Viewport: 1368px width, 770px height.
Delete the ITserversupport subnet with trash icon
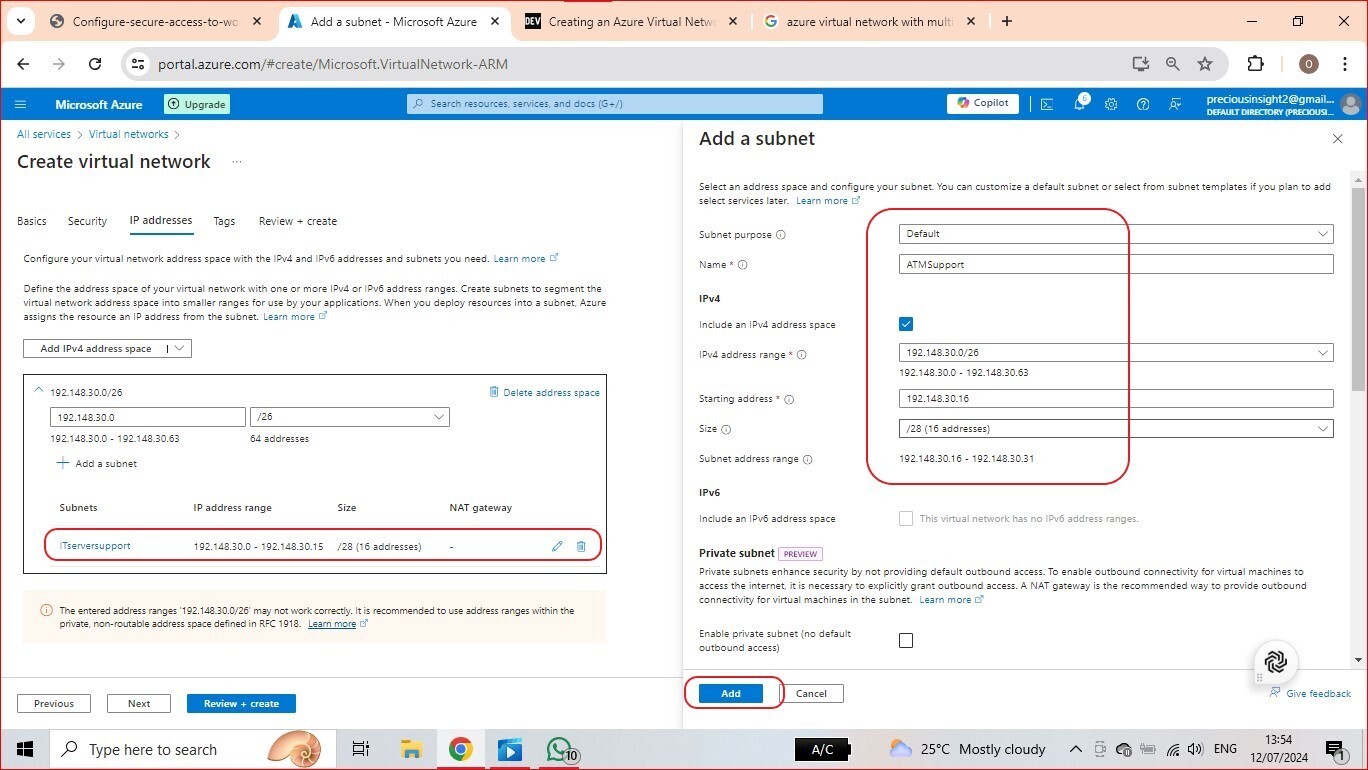click(x=581, y=546)
